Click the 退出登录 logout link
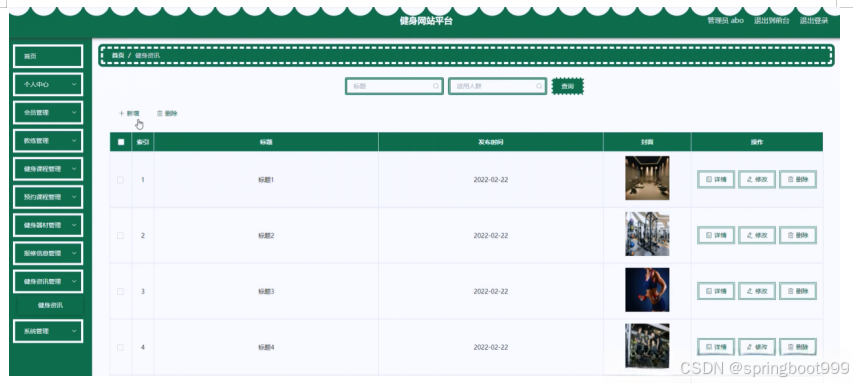This screenshot has height=383, width=853. (814, 21)
